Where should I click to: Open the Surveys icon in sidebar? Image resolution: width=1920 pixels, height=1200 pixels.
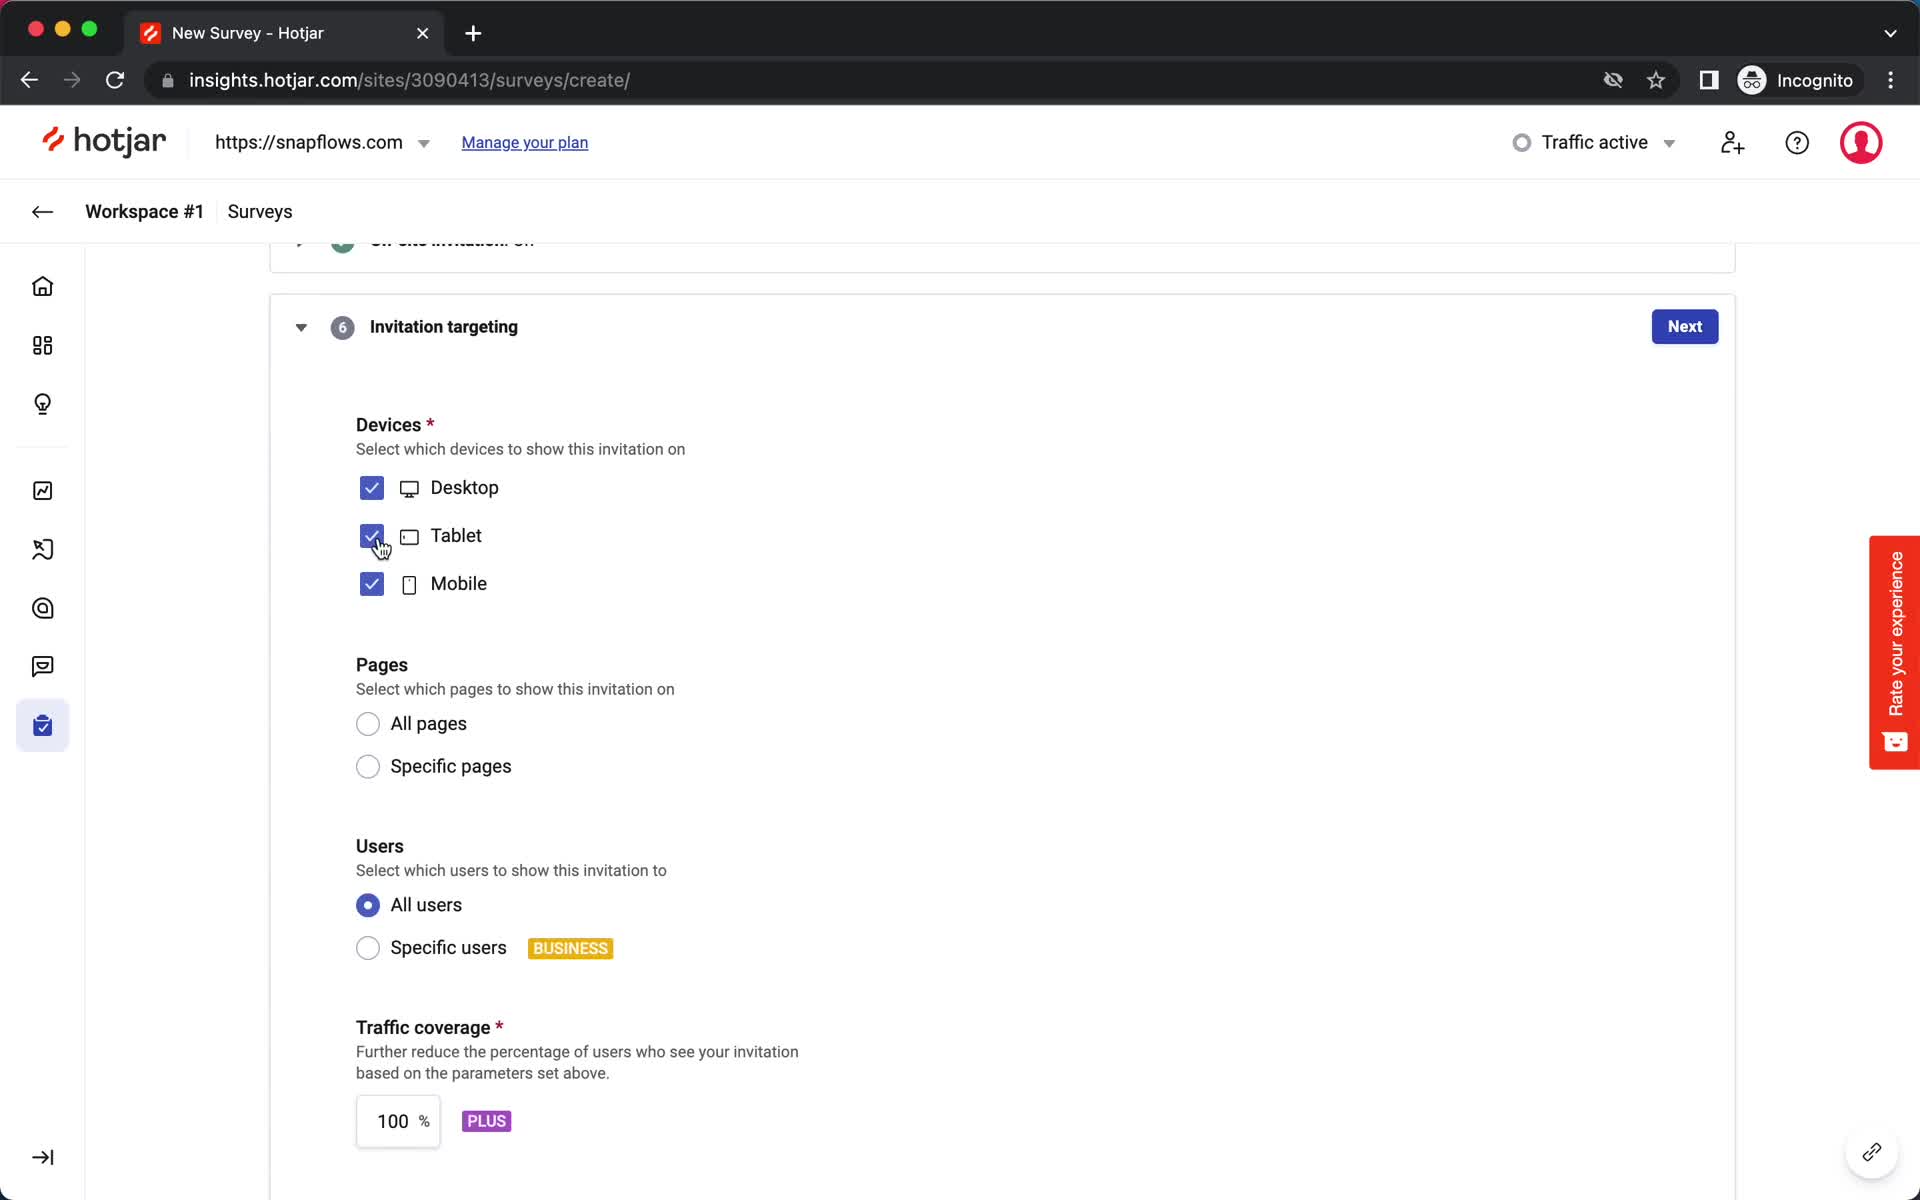[43, 724]
